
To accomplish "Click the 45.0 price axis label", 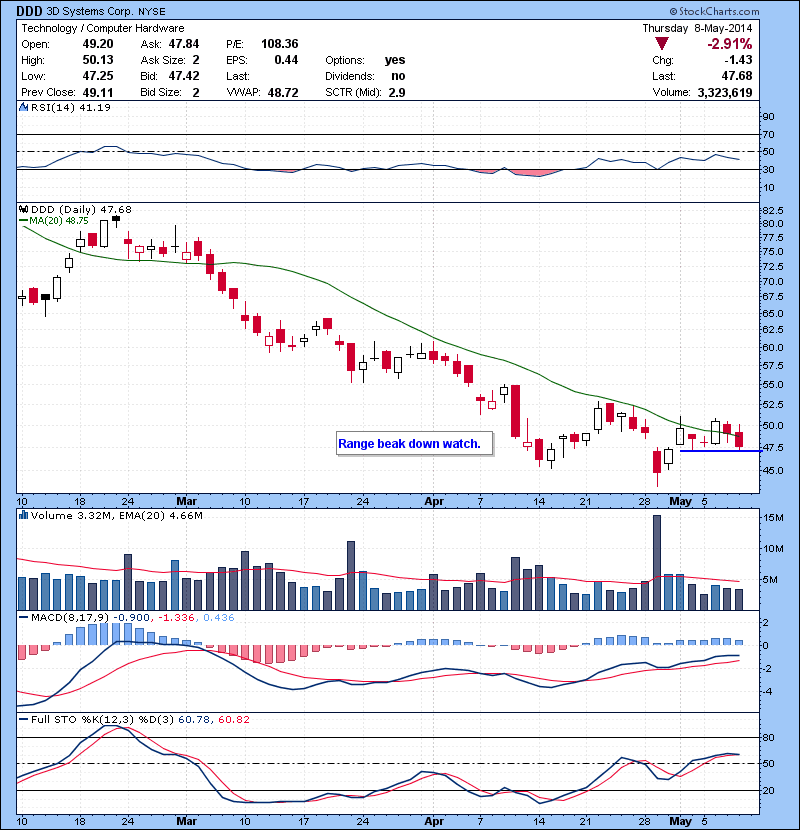I will (x=772, y=470).
